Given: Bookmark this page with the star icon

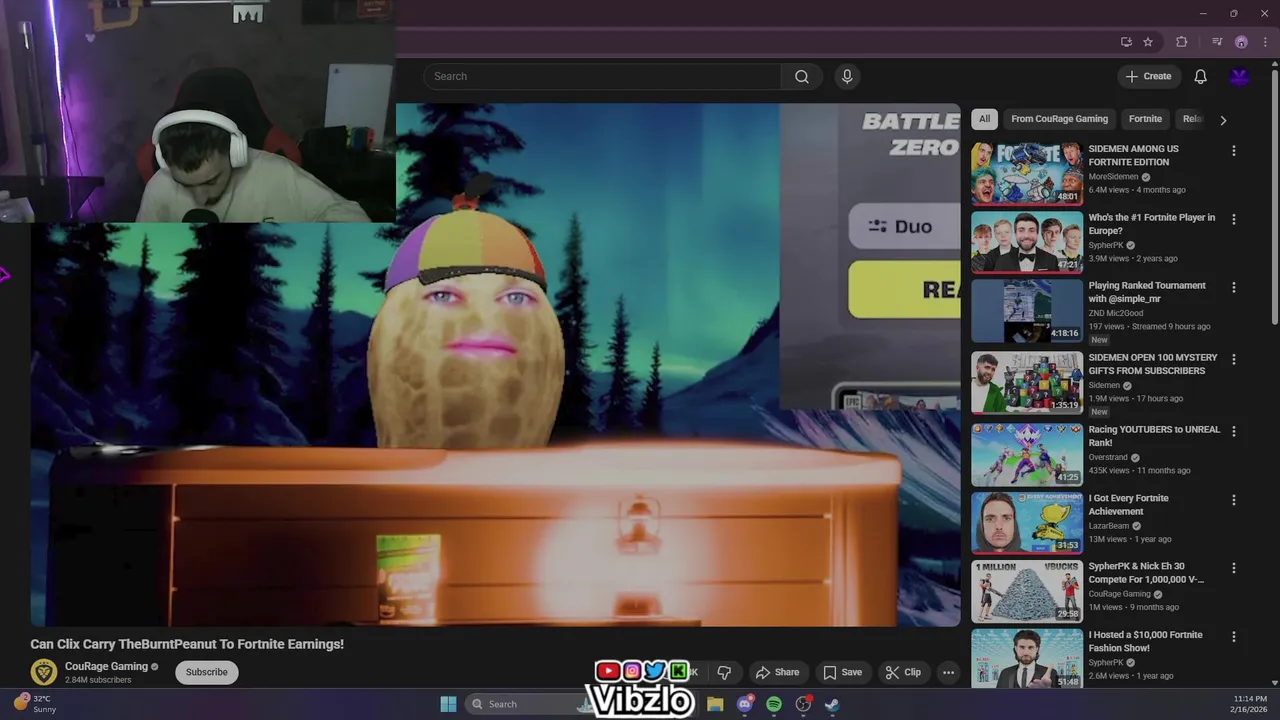Looking at the screenshot, I should [1148, 42].
